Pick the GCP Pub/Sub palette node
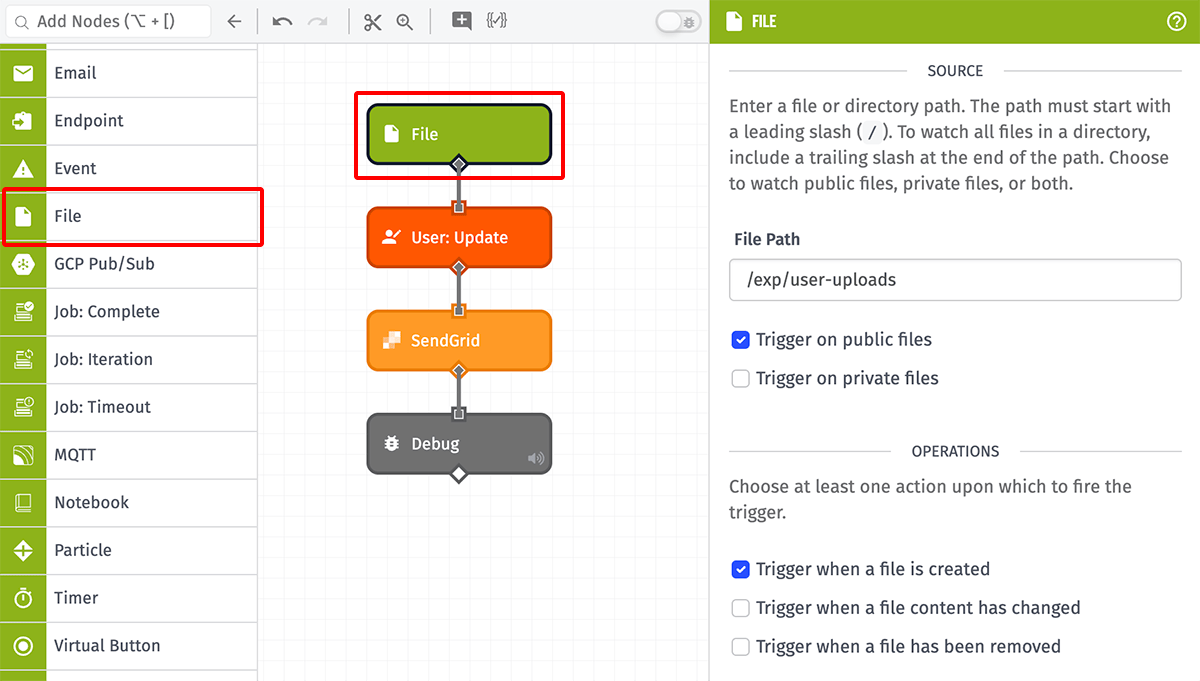The image size is (1200, 681). [128, 264]
